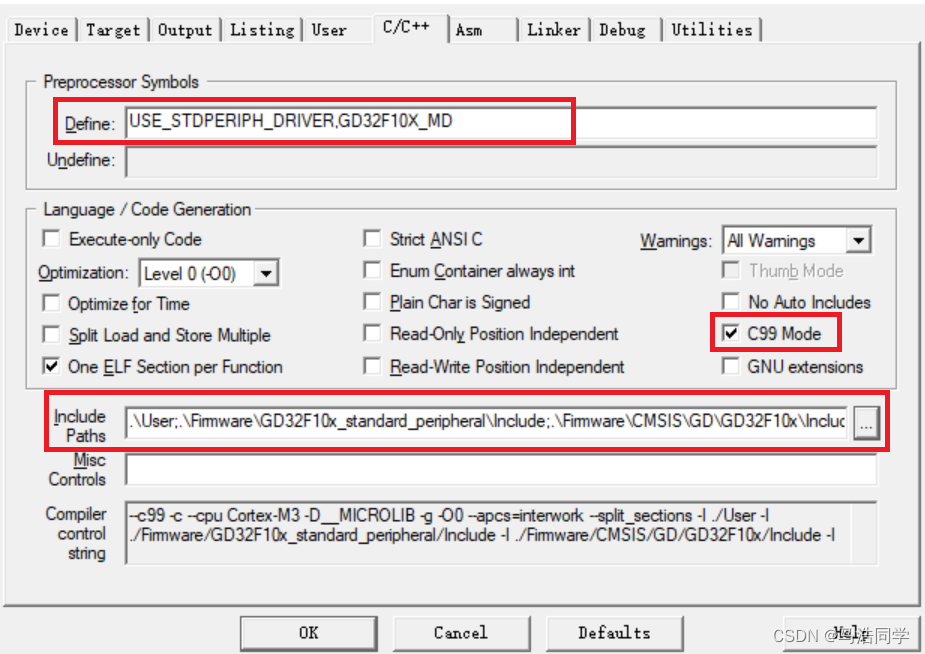The image size is (925, 654).
Task: Click the Compiler control string box
Action: [x=501, y=533]
